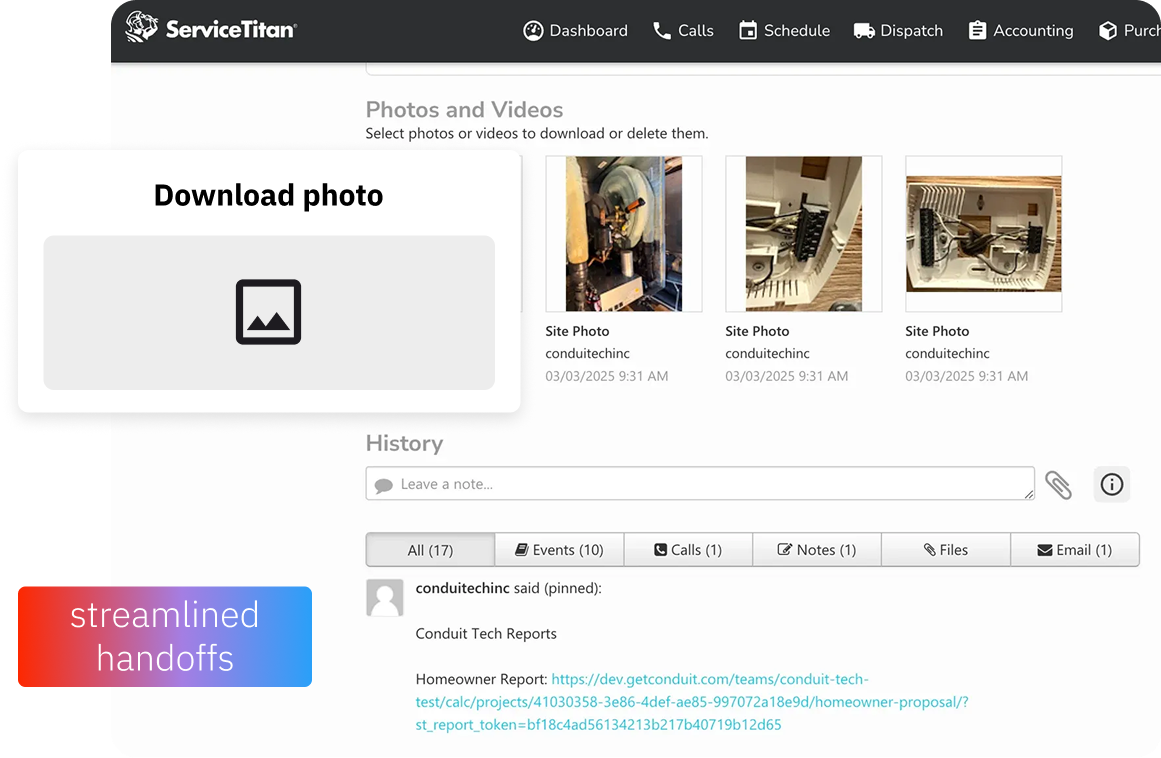Click the conduitechinc name in pinned note
Screen dimensions: 1161x758
tap(462, 588)
